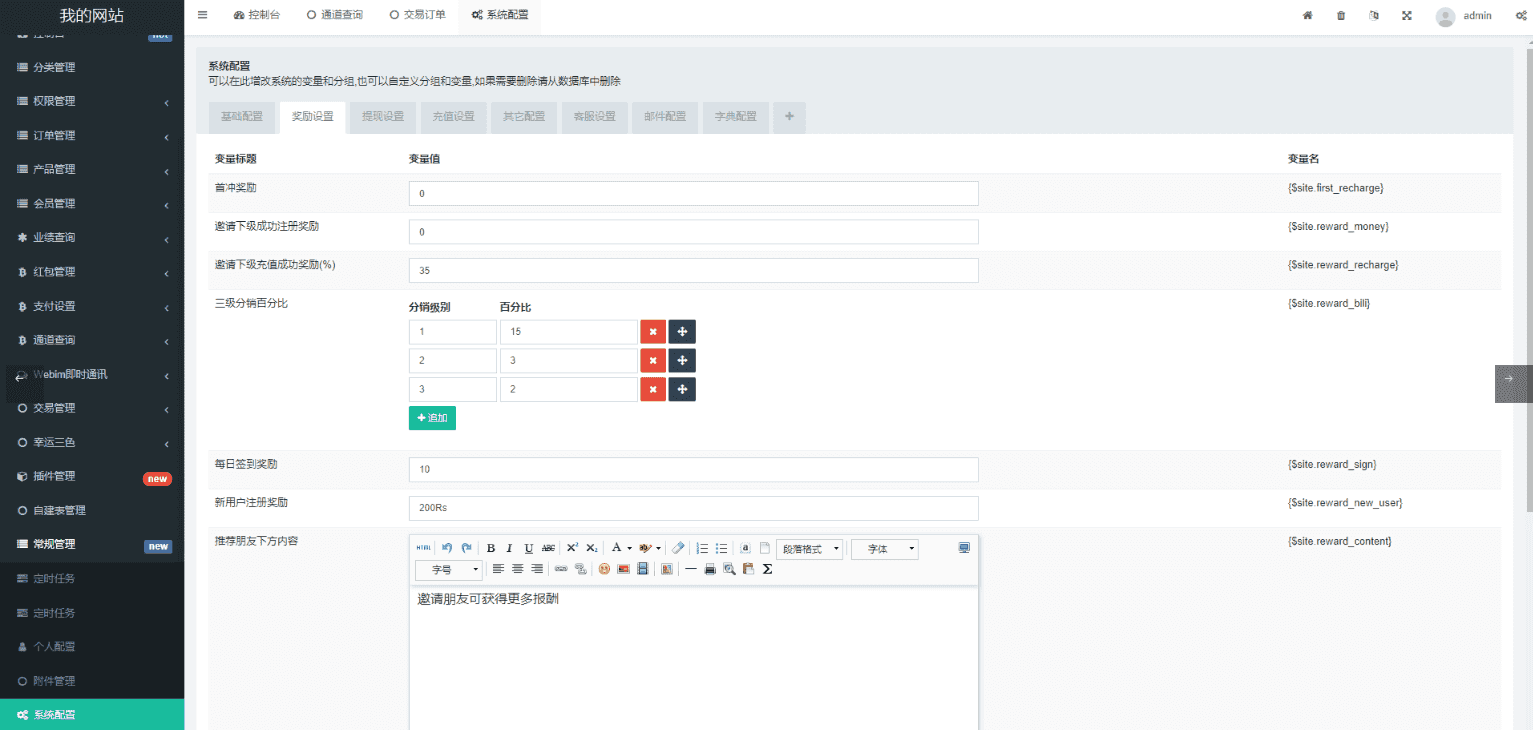Click the plus tab to add group
Screen dimensions: 1533x730
[789, 117]
